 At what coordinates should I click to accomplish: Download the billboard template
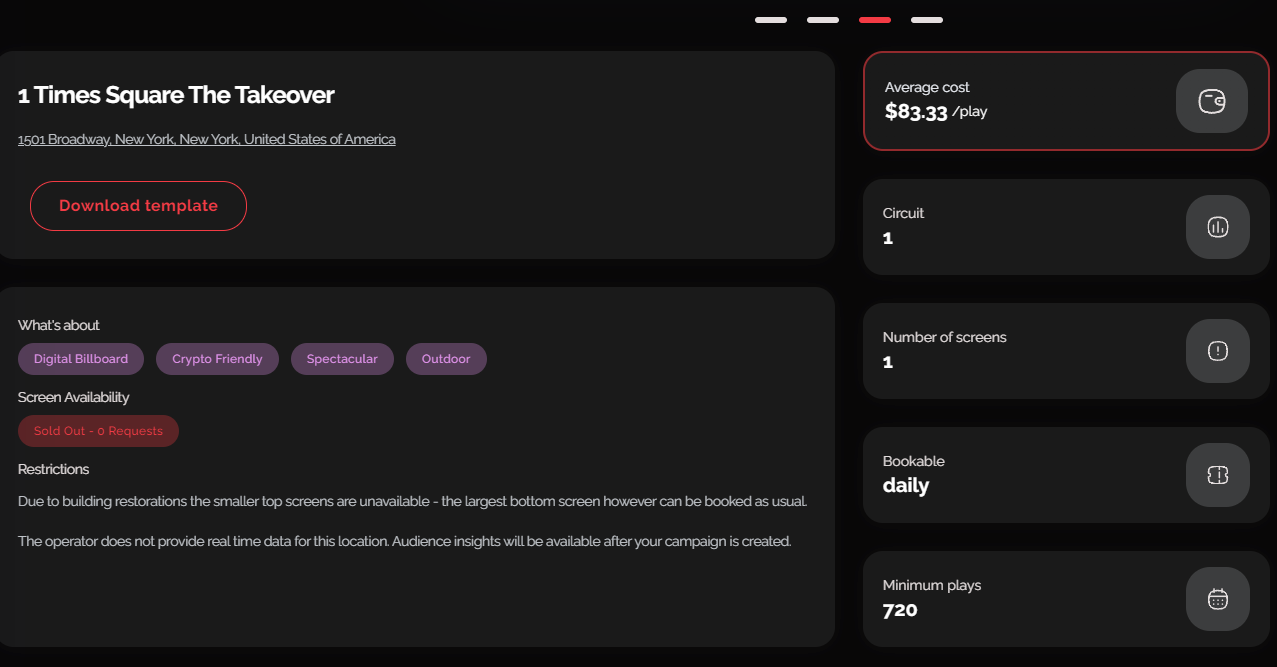click(138, 206)
